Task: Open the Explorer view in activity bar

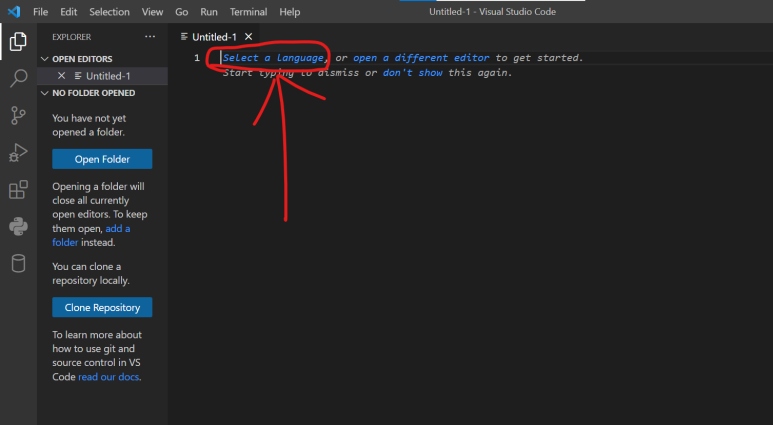Action: coord(18,41)
